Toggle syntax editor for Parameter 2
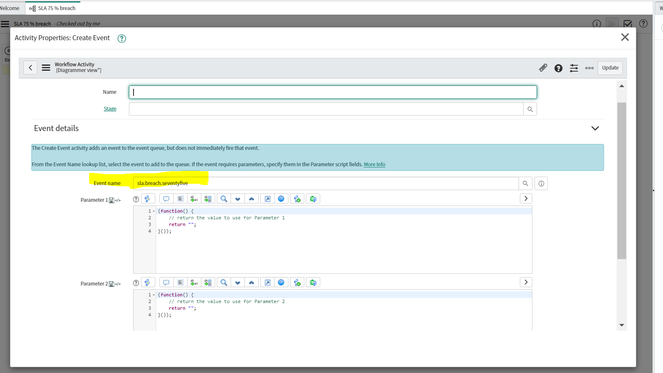The width and height of the screenshot is (663, 373). 148,282
